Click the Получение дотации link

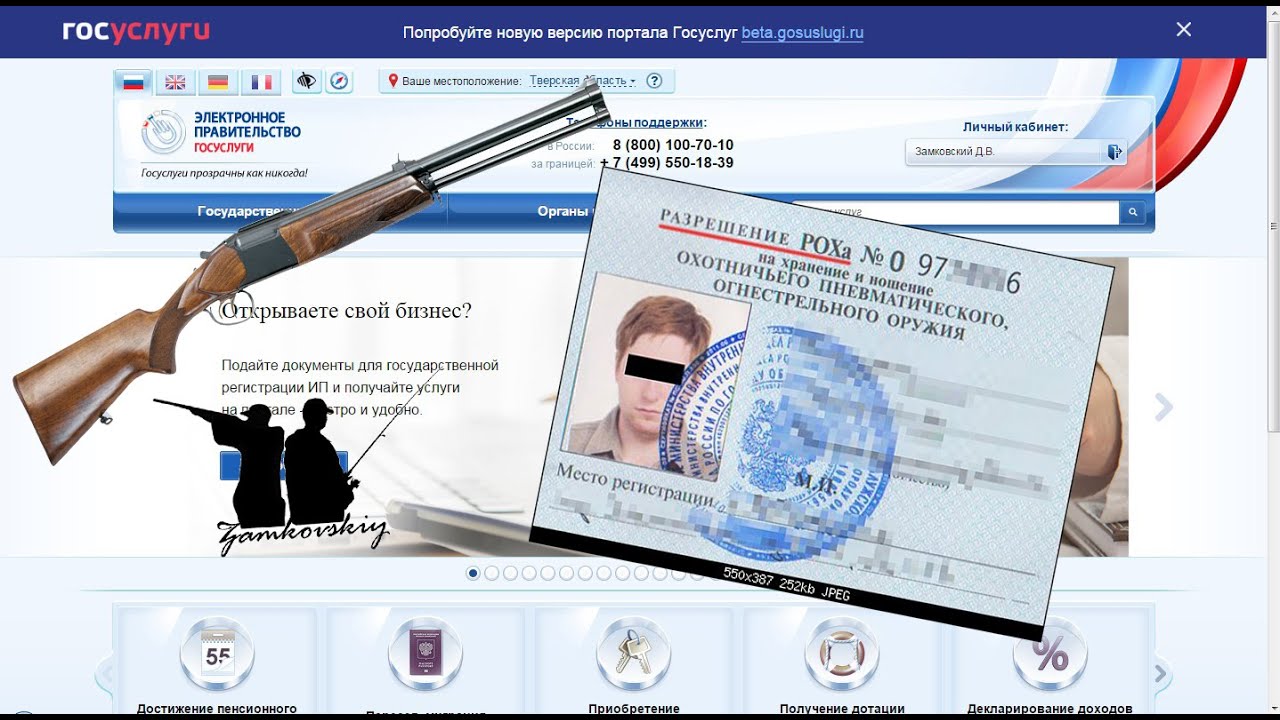(x=842, y=709)
